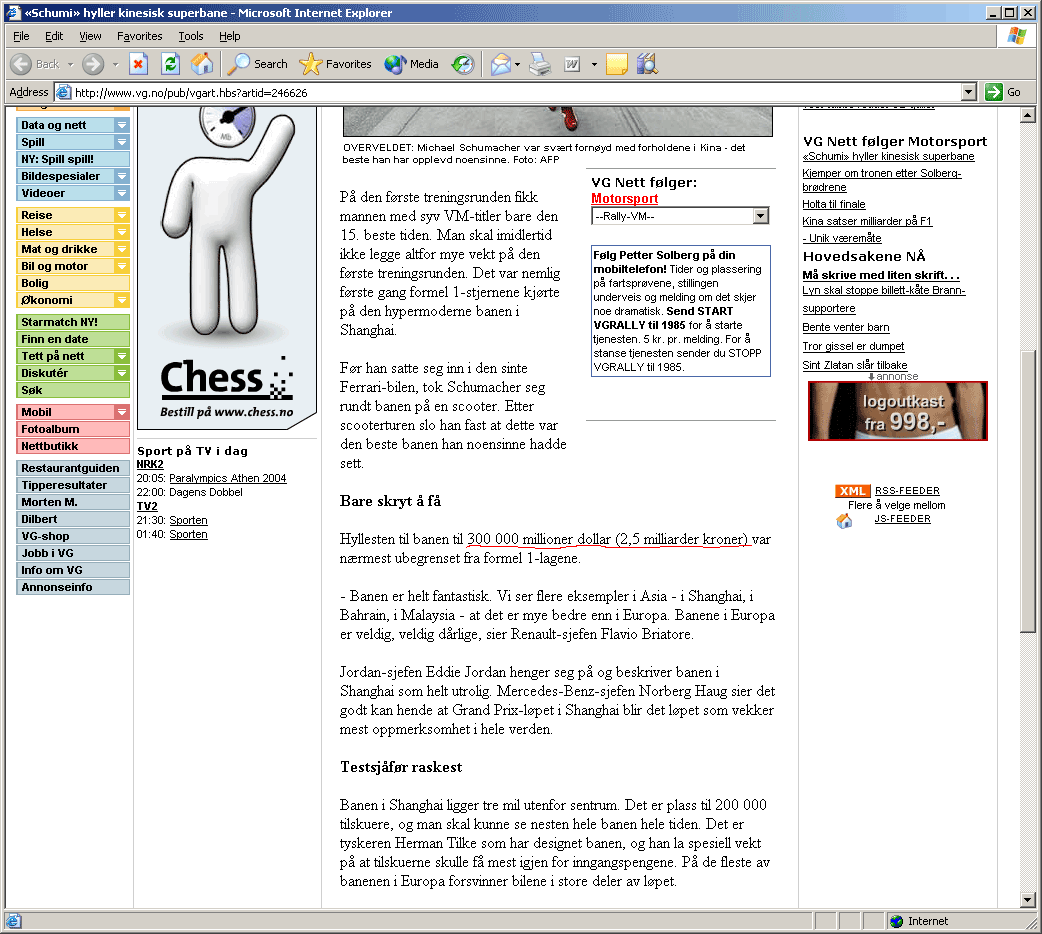
Task: Open the RSS-FEEDER link
Action: click(x=907, y=491)
